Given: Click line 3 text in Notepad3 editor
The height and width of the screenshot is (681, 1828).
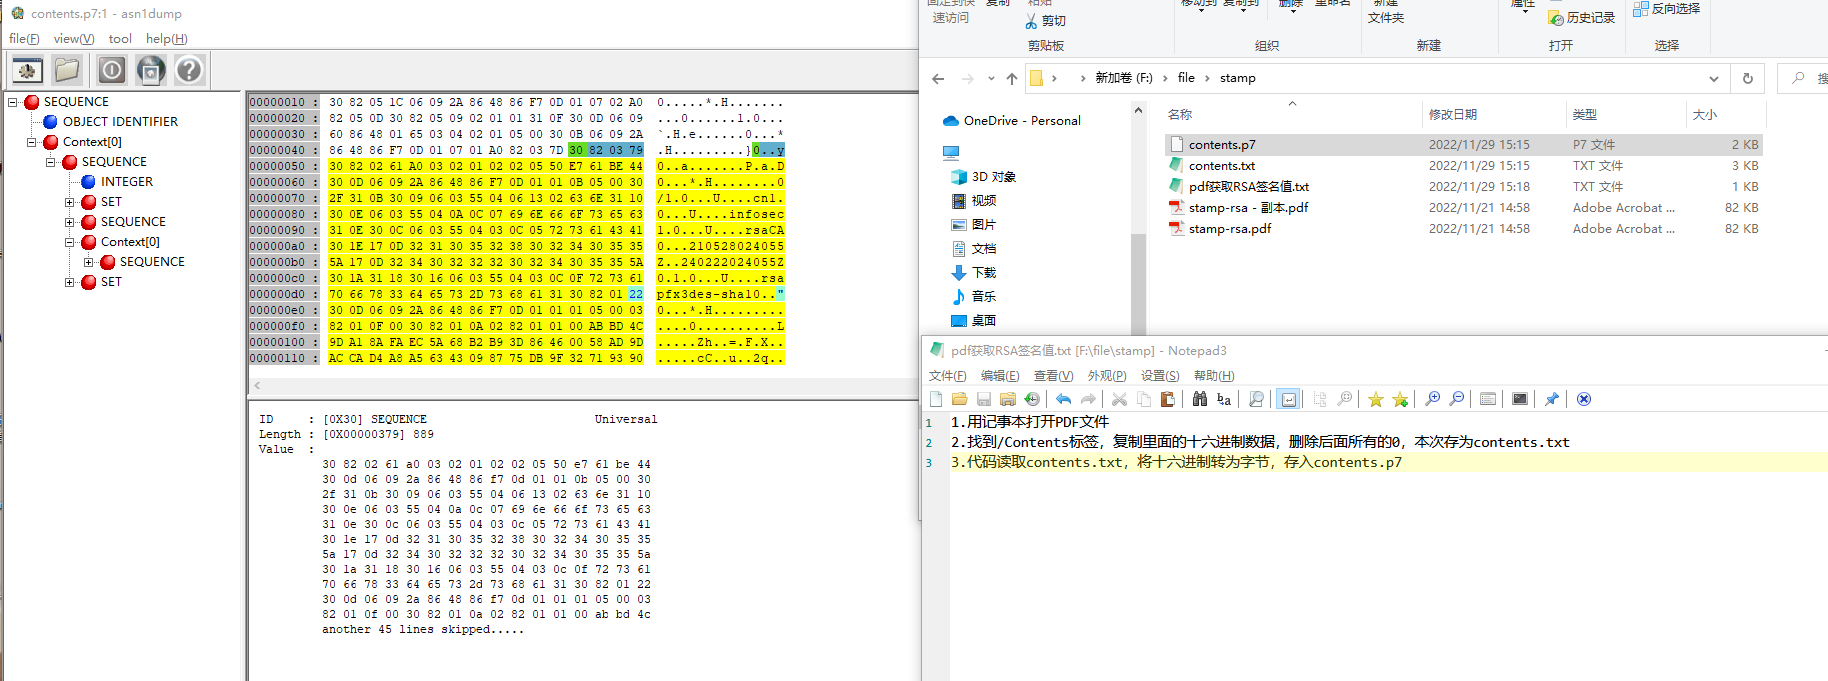Looking at the screenshot, I should [1176, 463].
